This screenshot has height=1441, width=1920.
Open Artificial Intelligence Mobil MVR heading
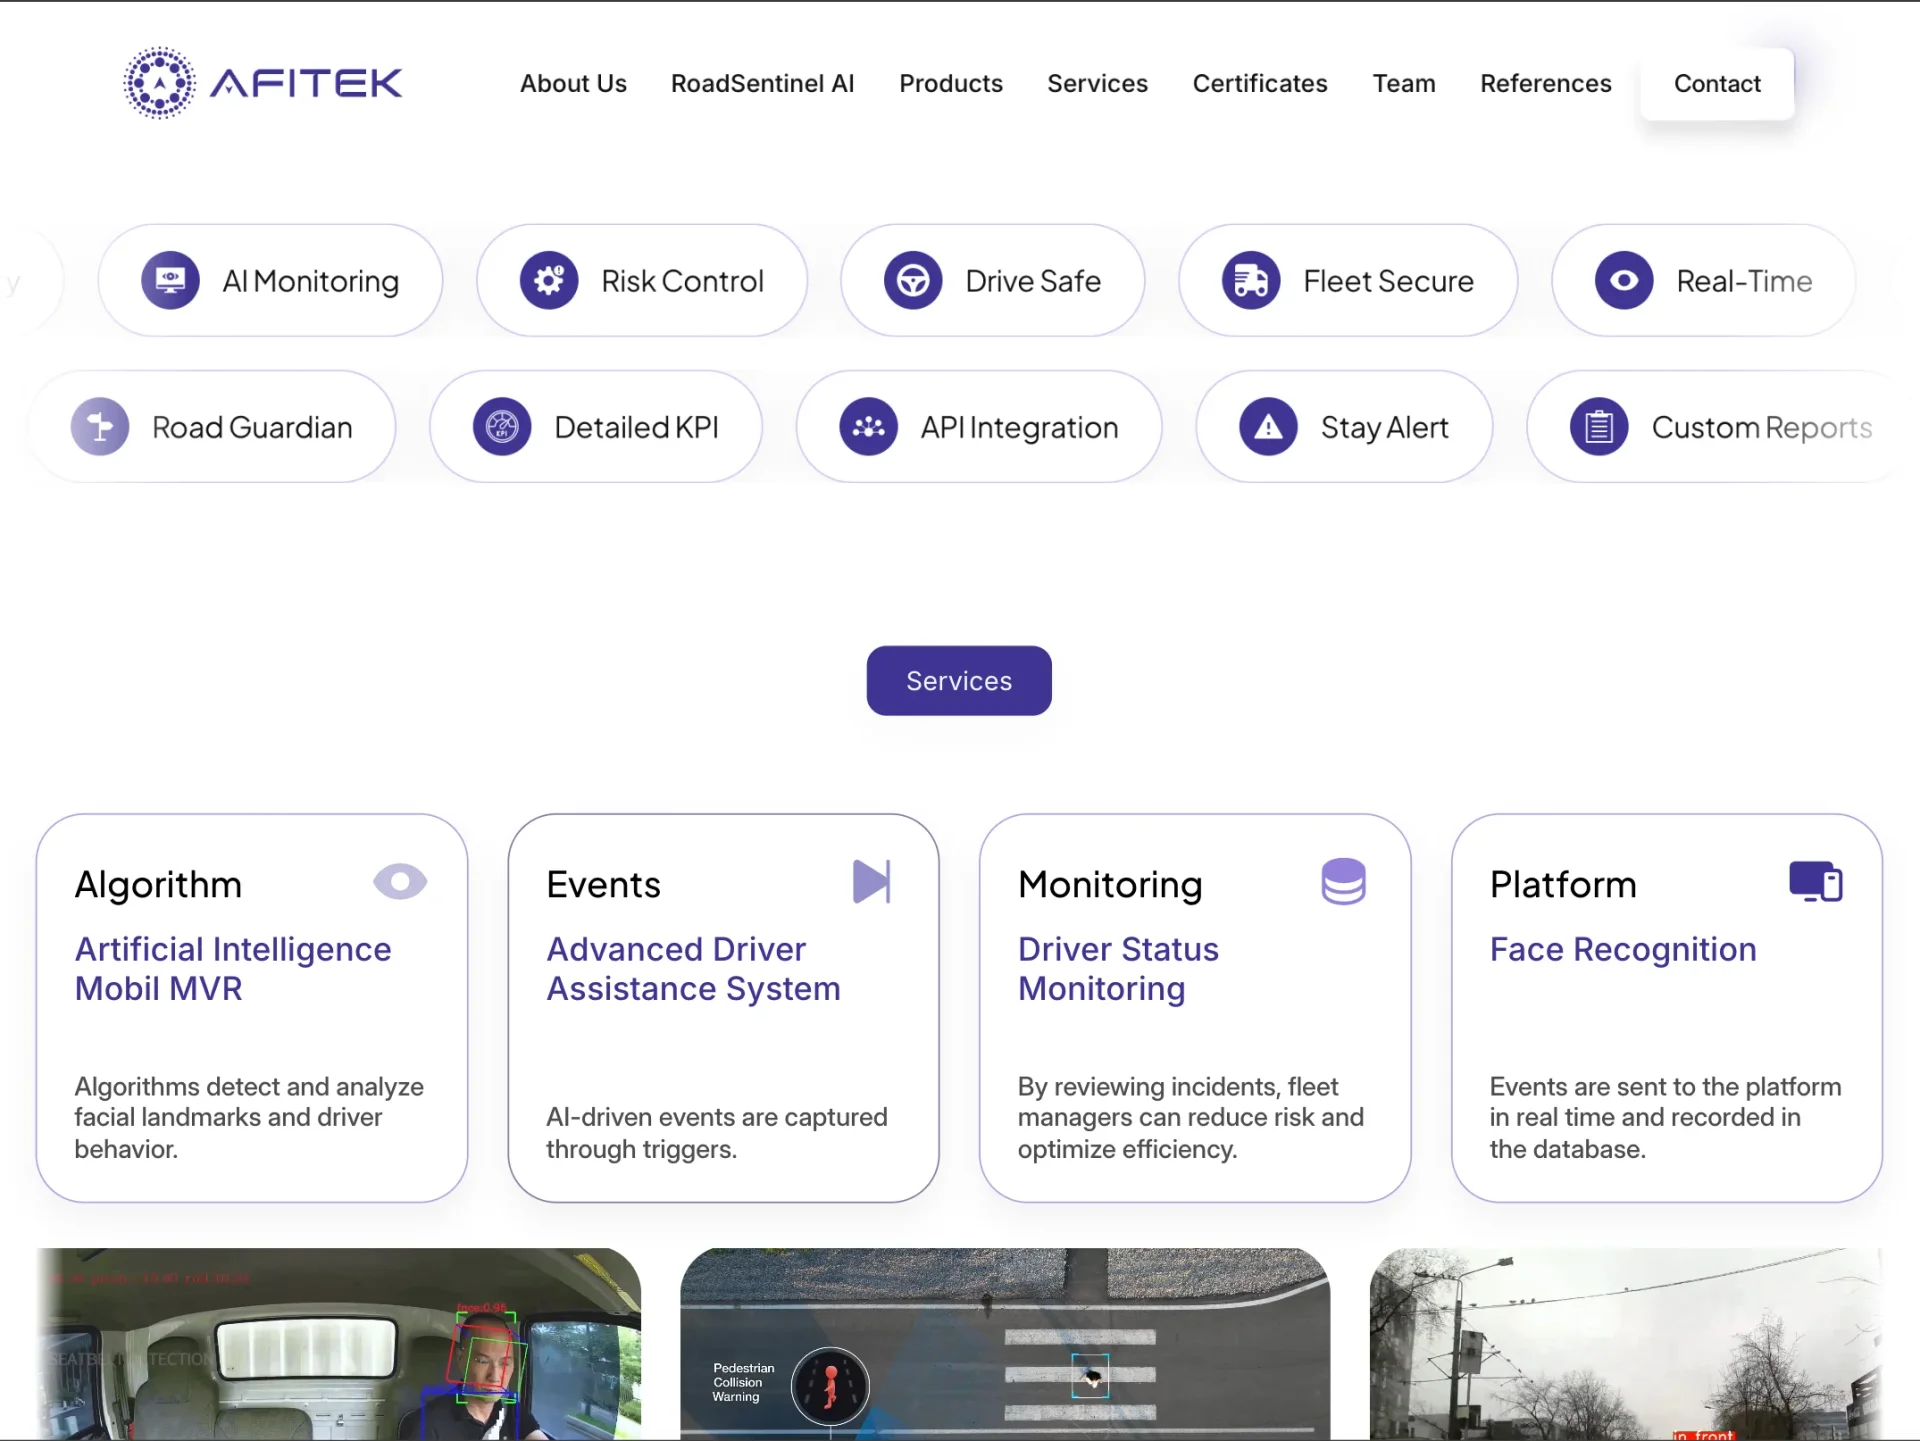click(232, 969)
